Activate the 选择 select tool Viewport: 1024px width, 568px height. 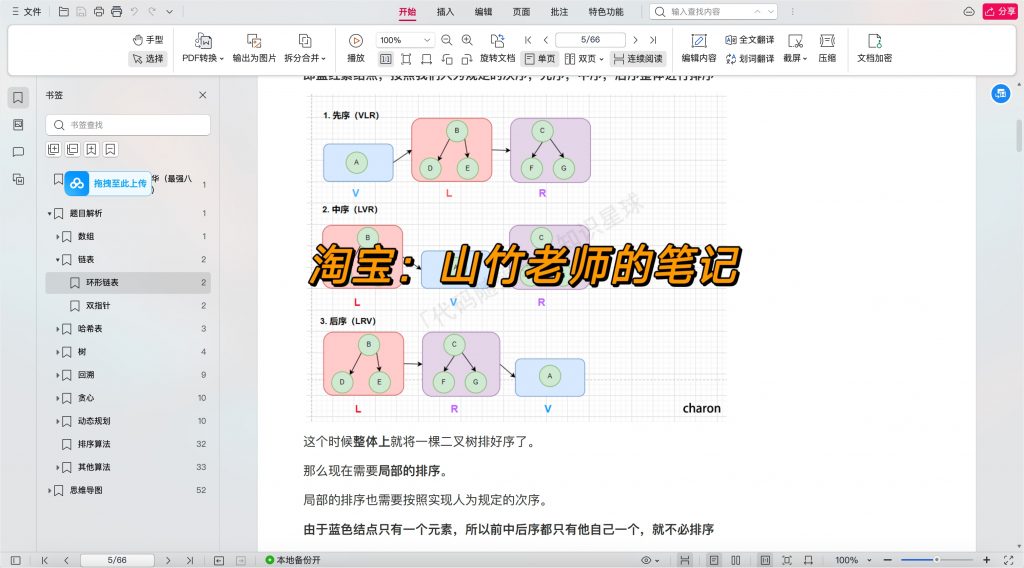[x=148, y=59]
